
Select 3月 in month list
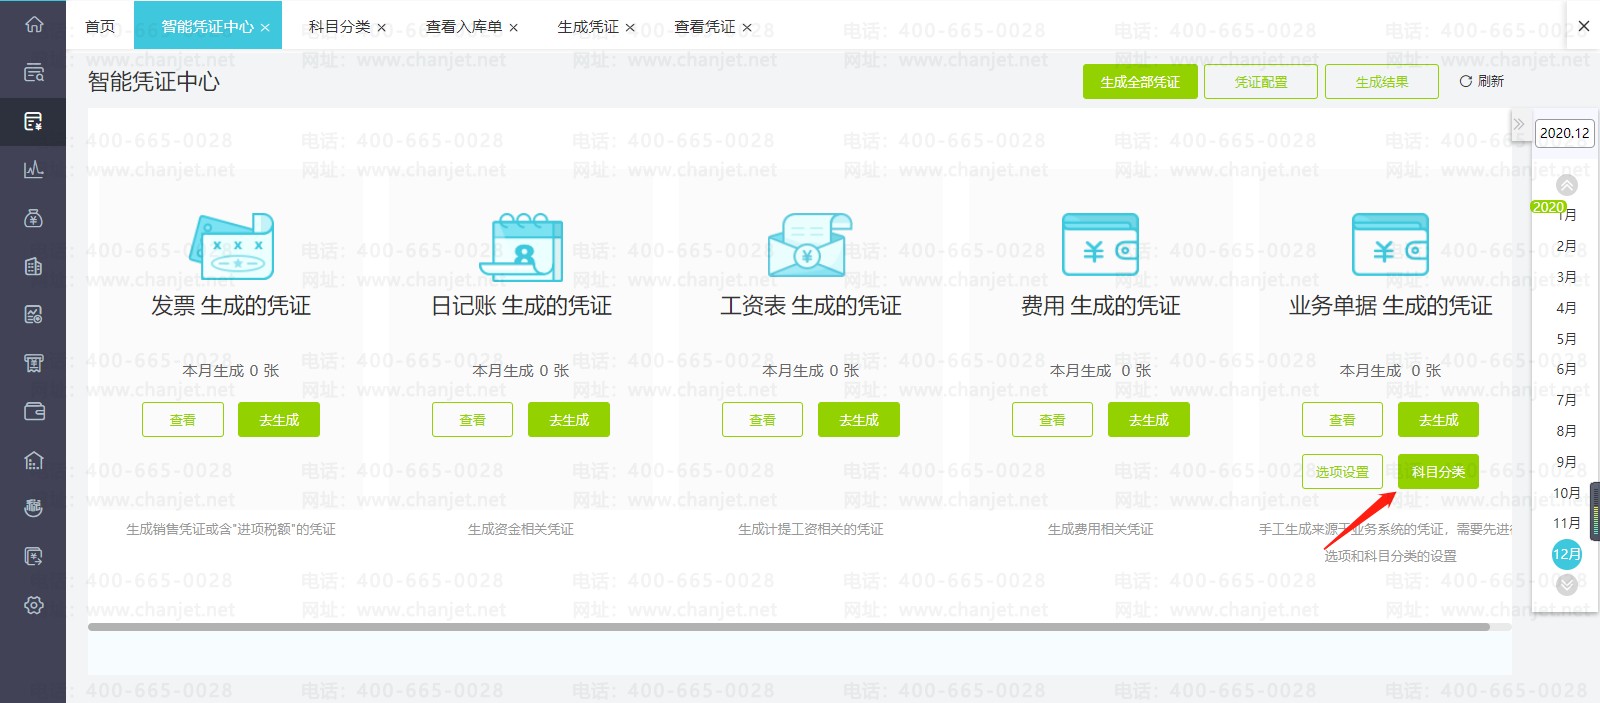[1567, 277]
